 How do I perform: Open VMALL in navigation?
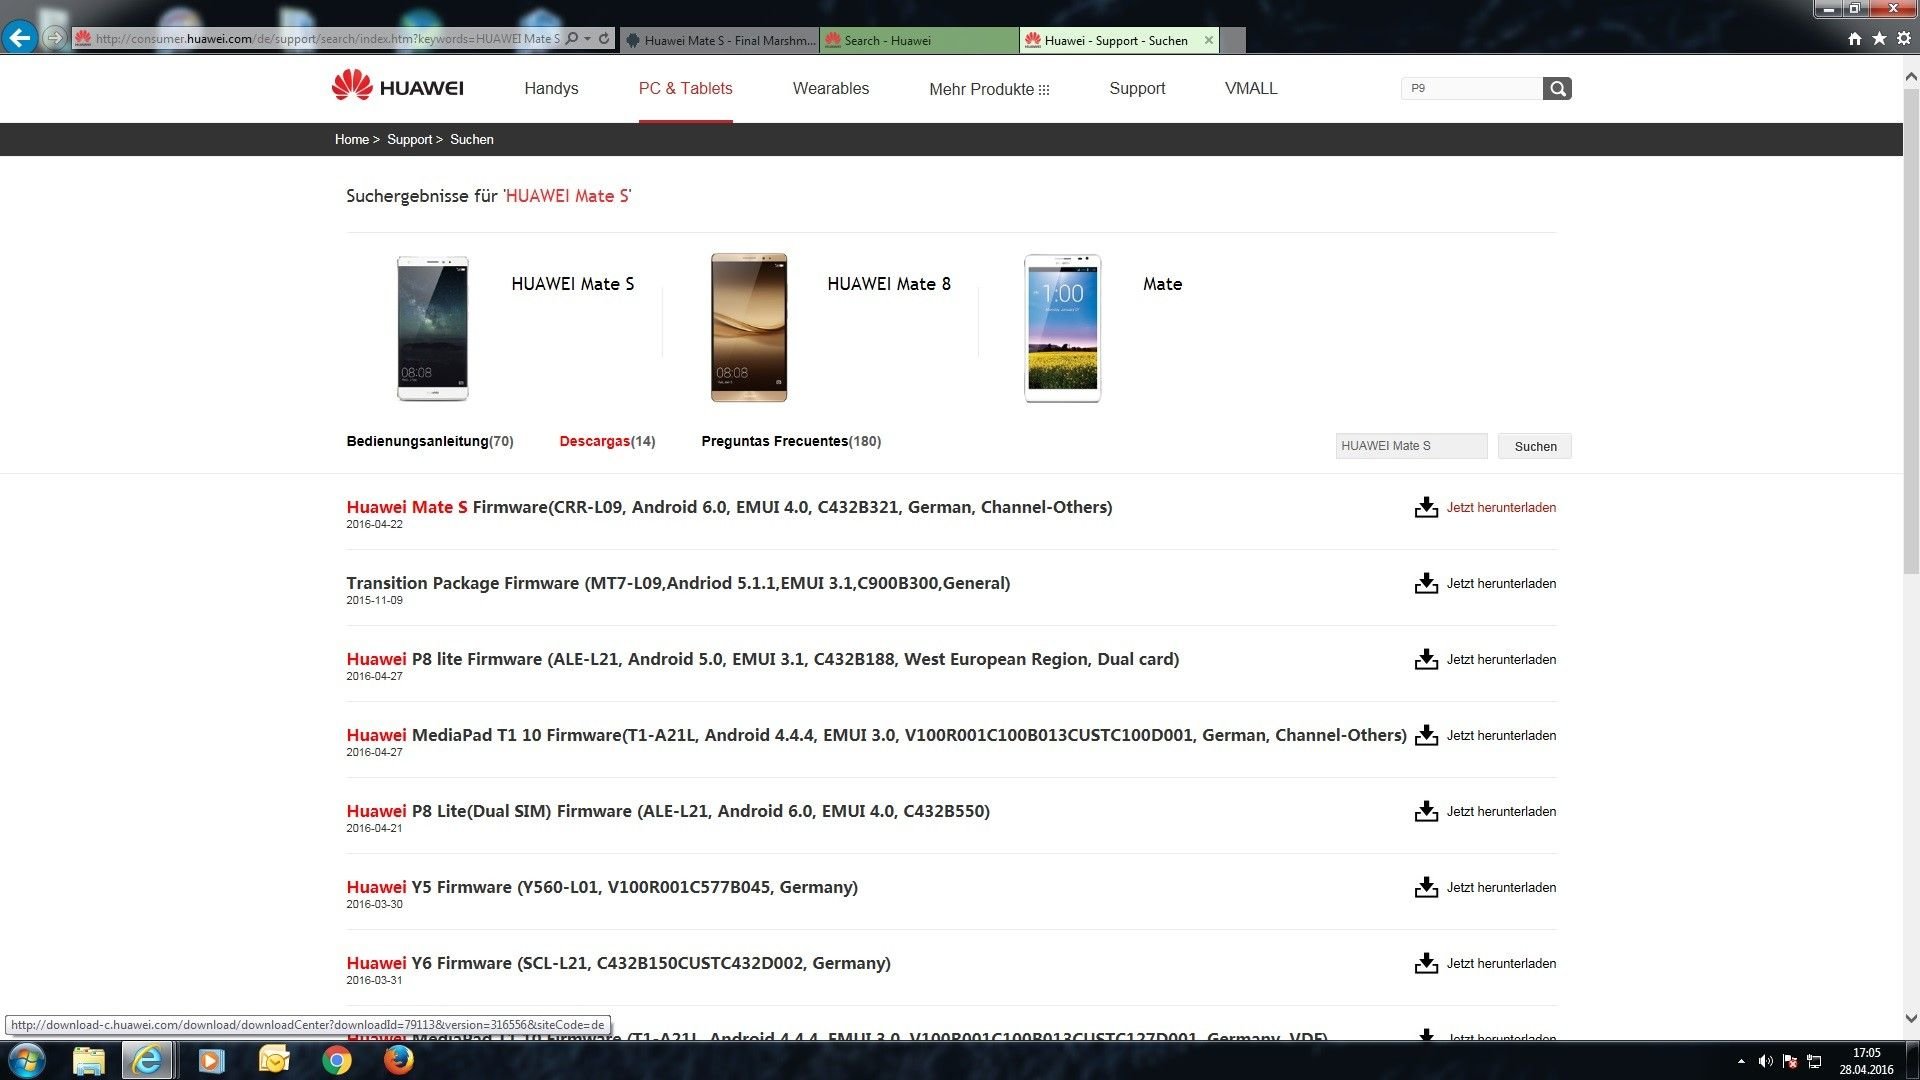(1251, 88)
